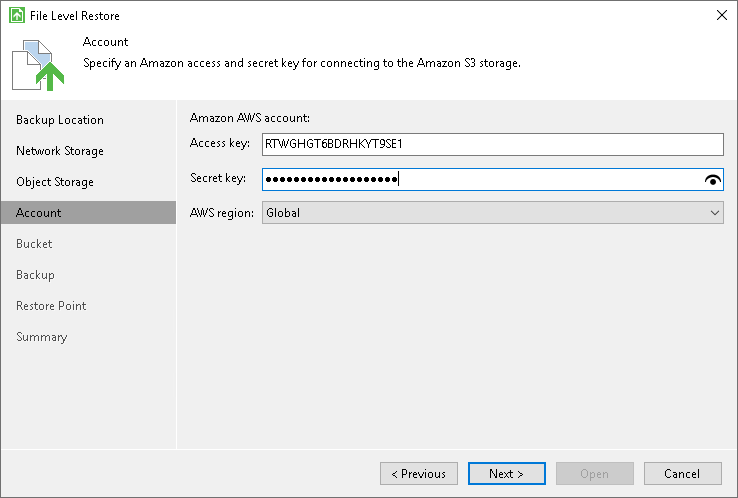Click the file restore wizard graphic
738x498 pixels.
coord(38,65)
